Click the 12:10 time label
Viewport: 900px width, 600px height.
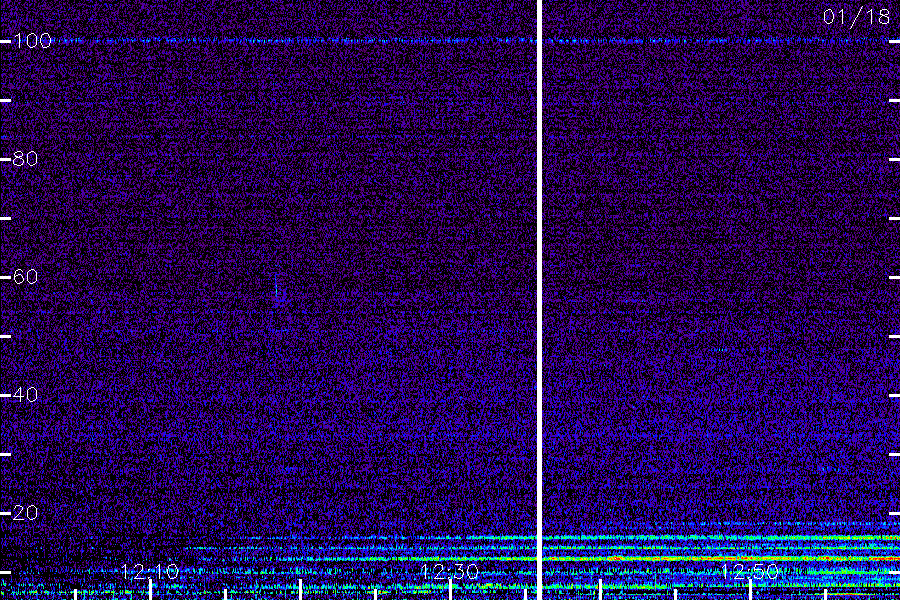pyautogui.click(x=150, y=571)
